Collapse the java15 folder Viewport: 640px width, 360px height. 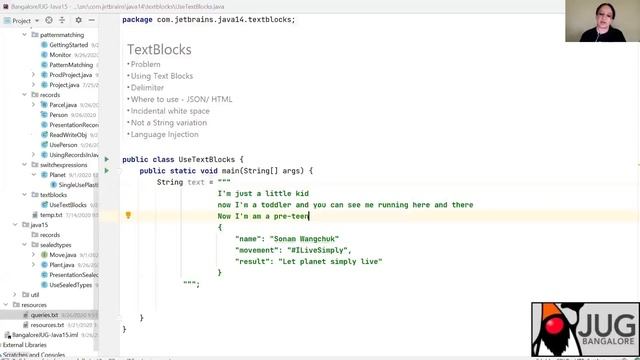tap(16, 225)
